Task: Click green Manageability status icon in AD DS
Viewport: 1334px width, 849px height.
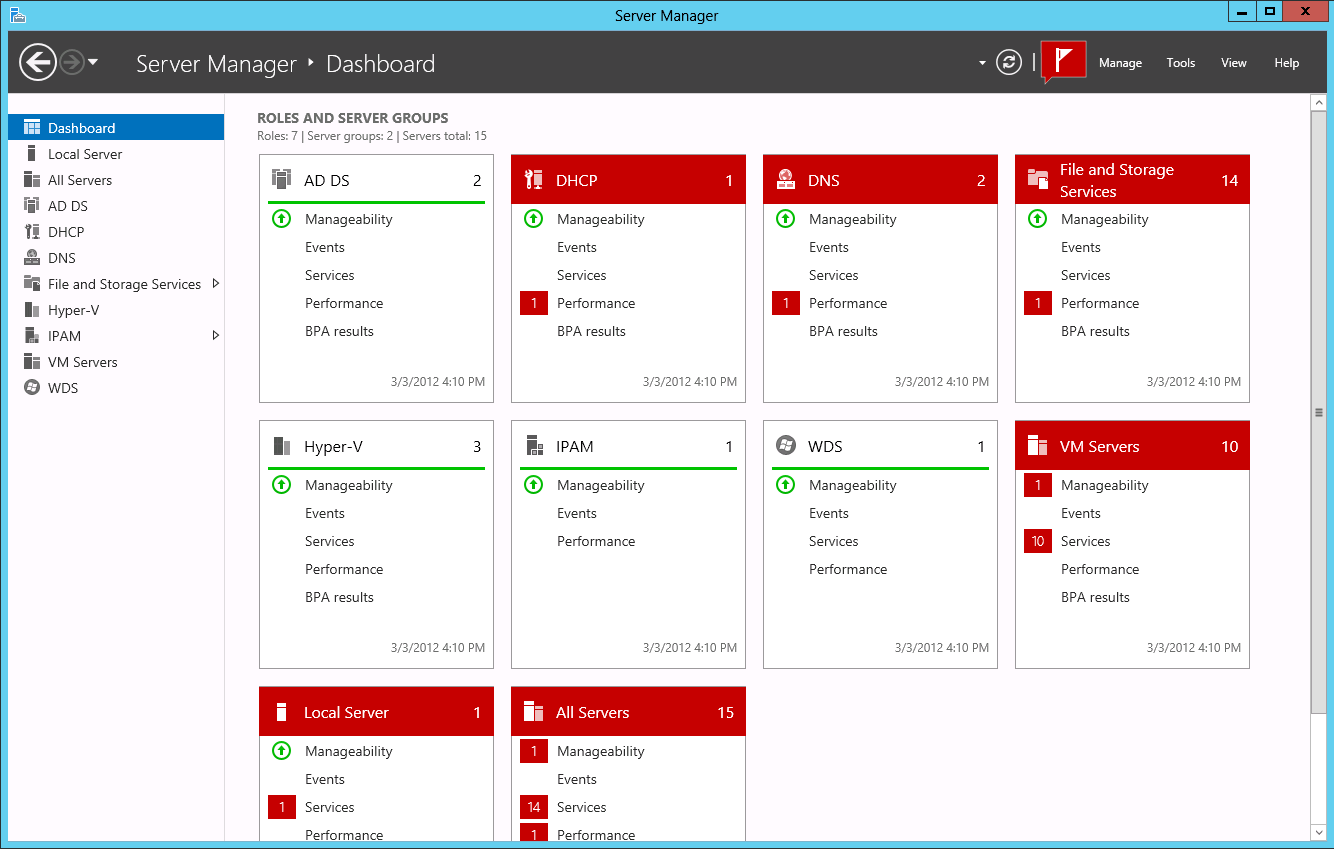Action: tap(281, 219)
